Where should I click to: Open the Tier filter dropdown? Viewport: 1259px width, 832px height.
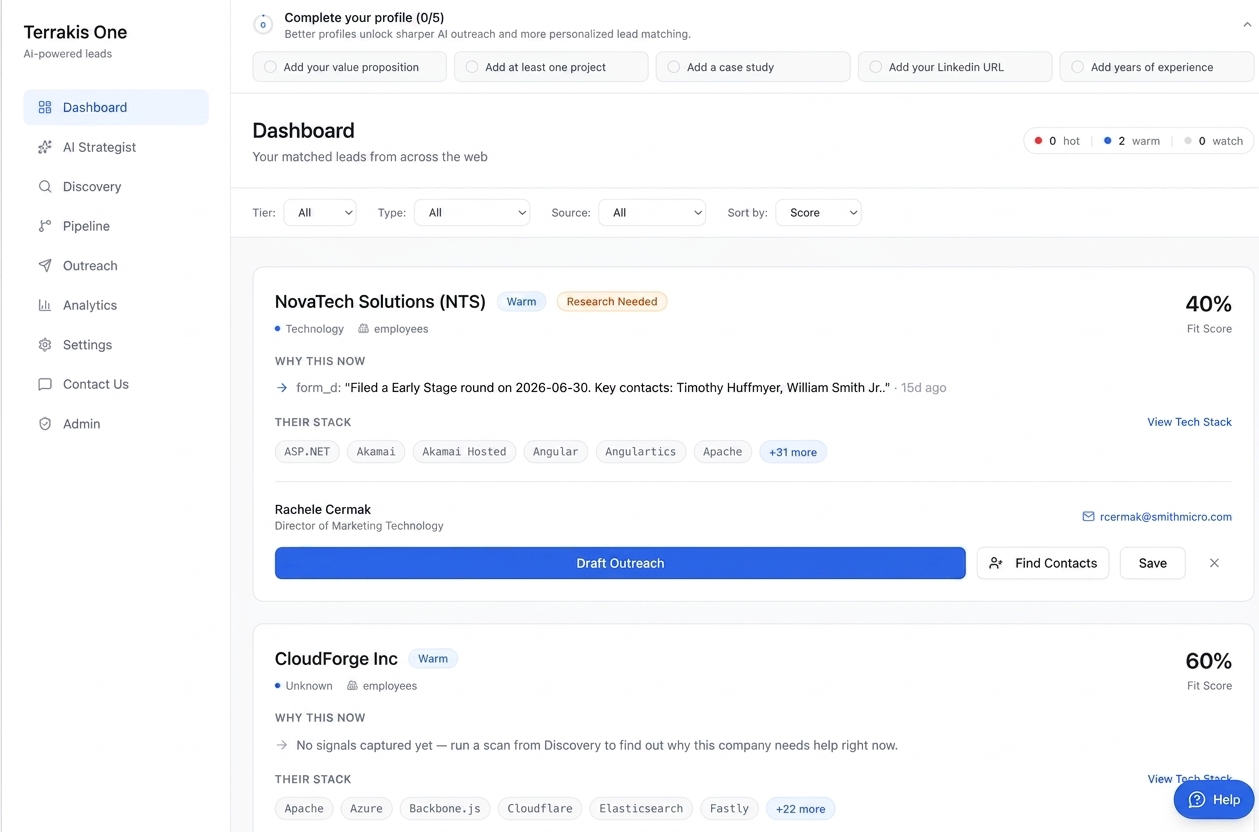[320, 212]
